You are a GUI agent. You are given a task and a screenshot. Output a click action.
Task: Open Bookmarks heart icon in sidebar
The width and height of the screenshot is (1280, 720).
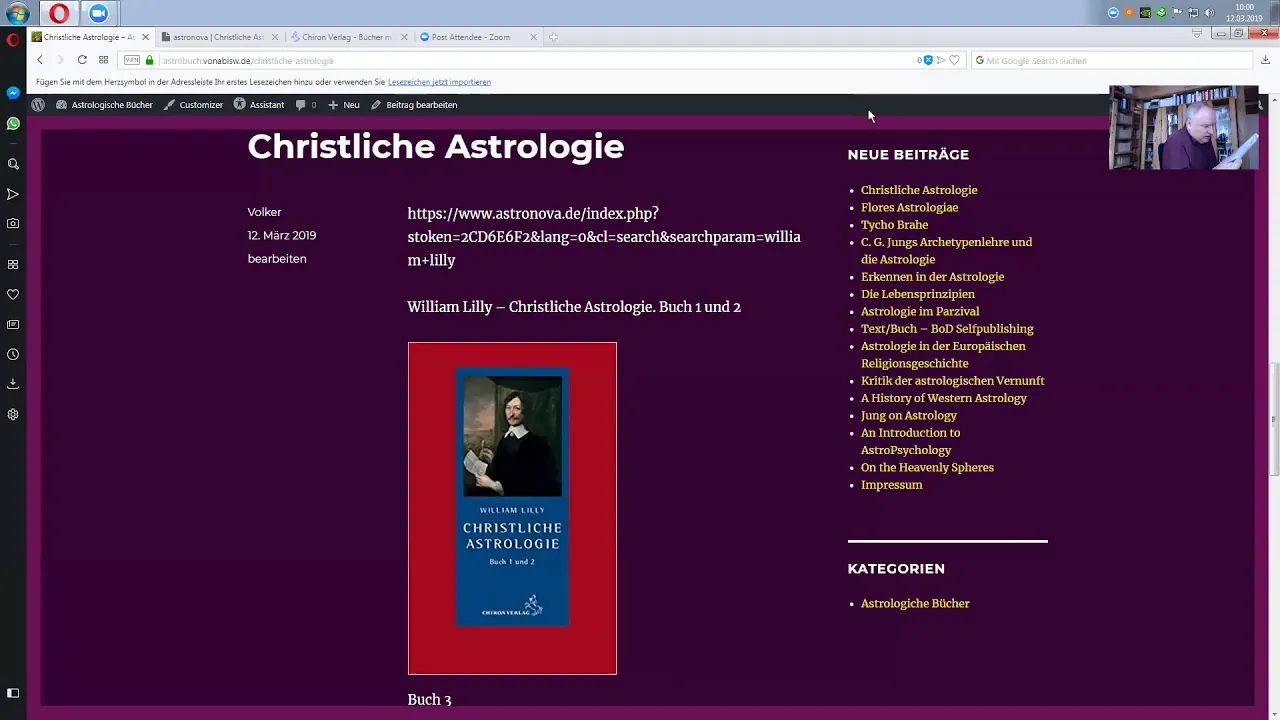pos(13,295)
